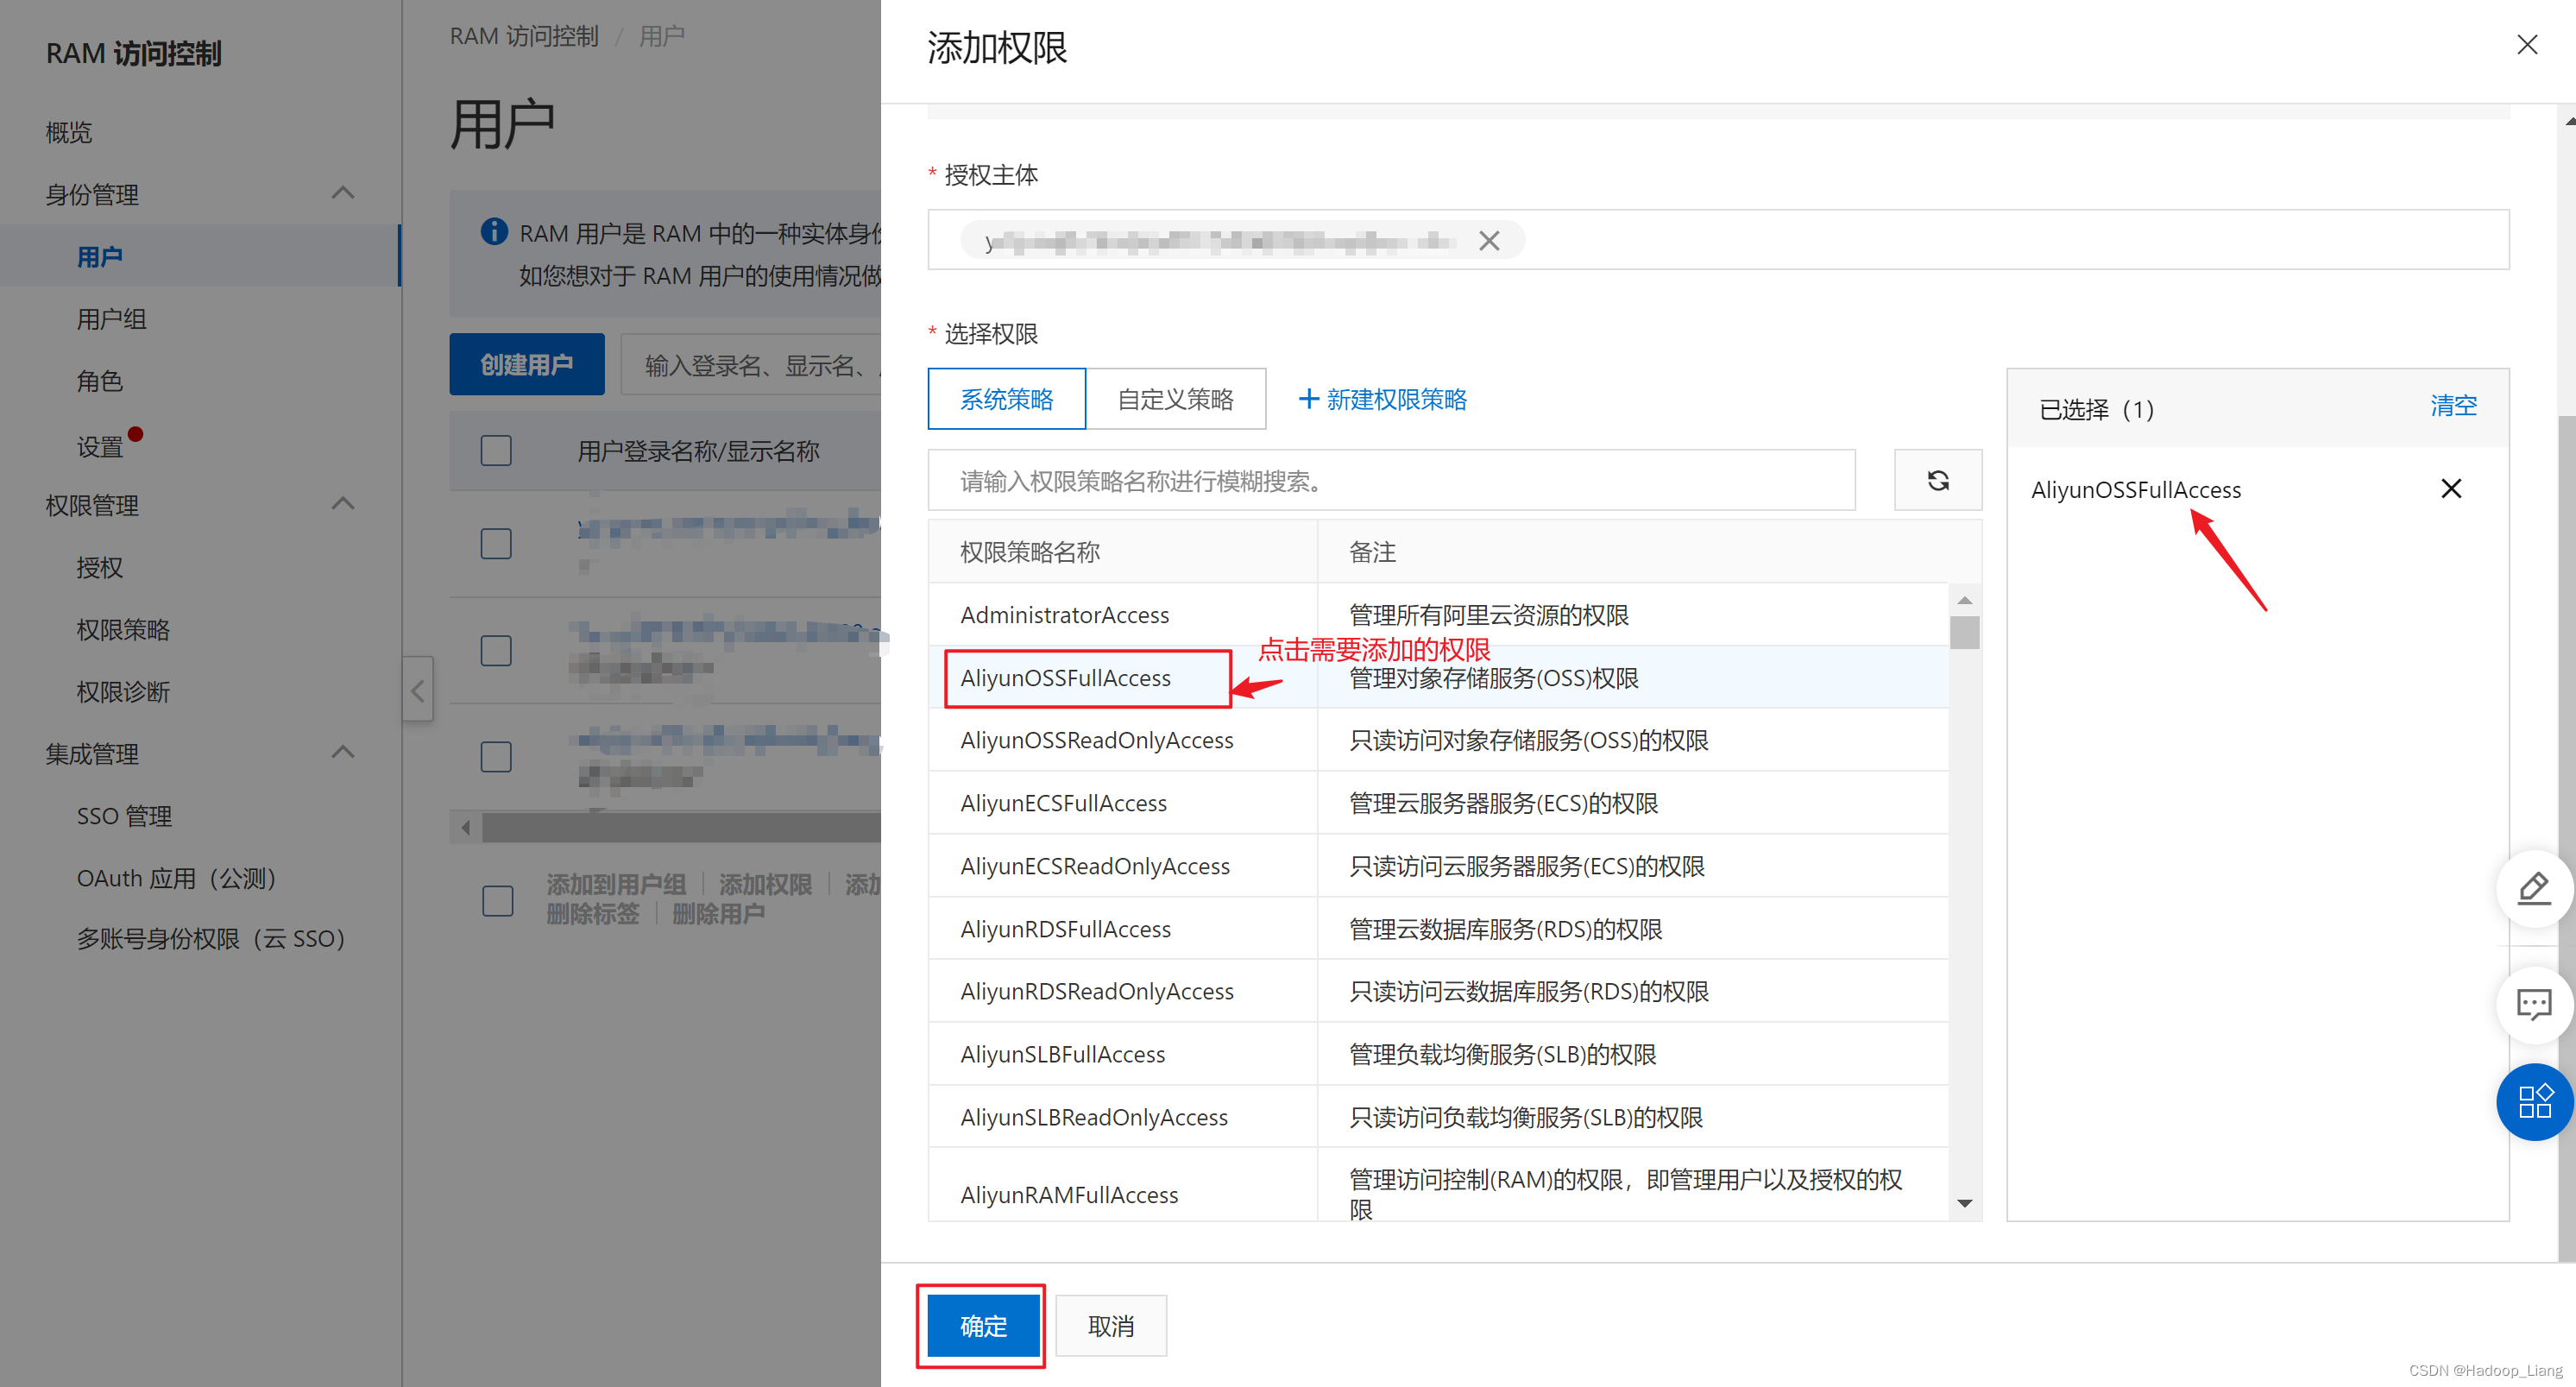Open 权限策略 in the sidebar
This screenshot has width=2576, height=1387.
pyautogui.click(x=124, y=630)
